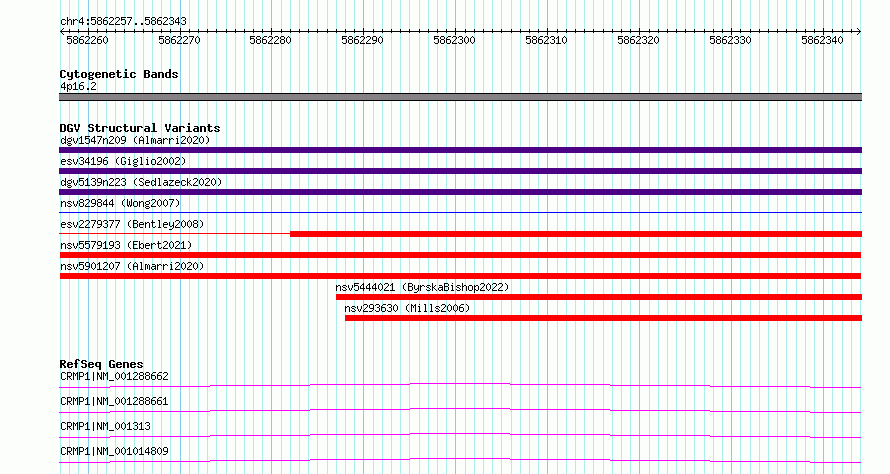The width and height of the screenshot is (890, 474).
Task: Open transcript CRMP1|NM_001313 label
Action: 106,426
